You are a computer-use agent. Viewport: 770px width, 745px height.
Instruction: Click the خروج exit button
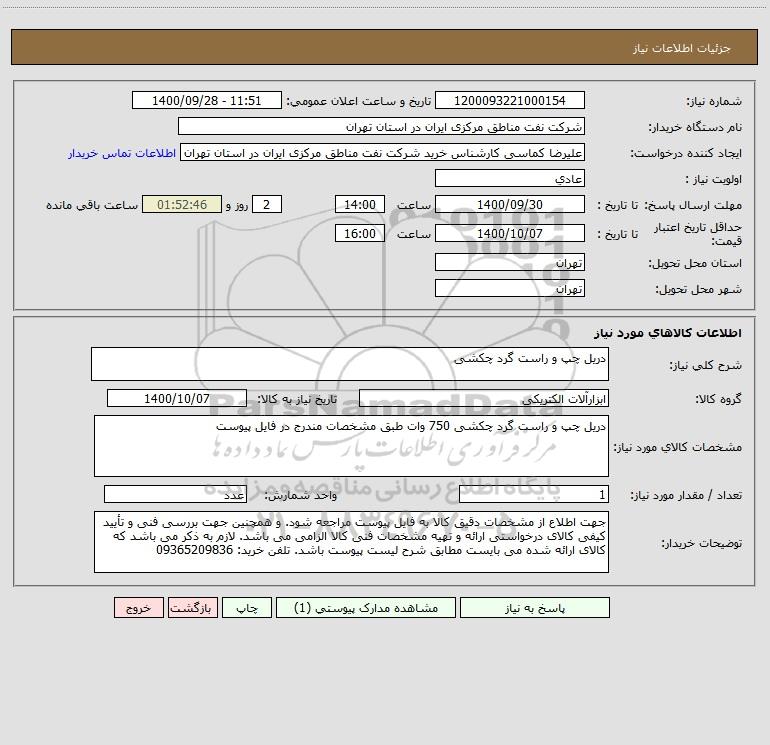[x=138, y=608]
